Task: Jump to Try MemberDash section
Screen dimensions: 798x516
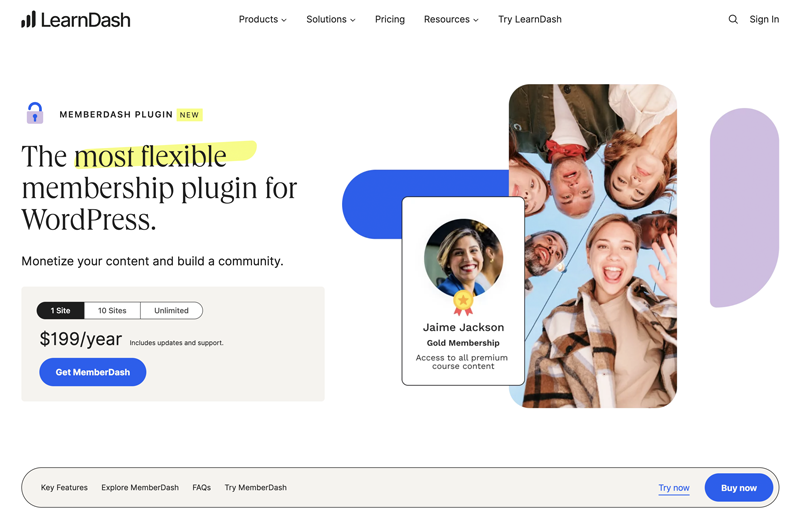Action: tap(255, 488)
